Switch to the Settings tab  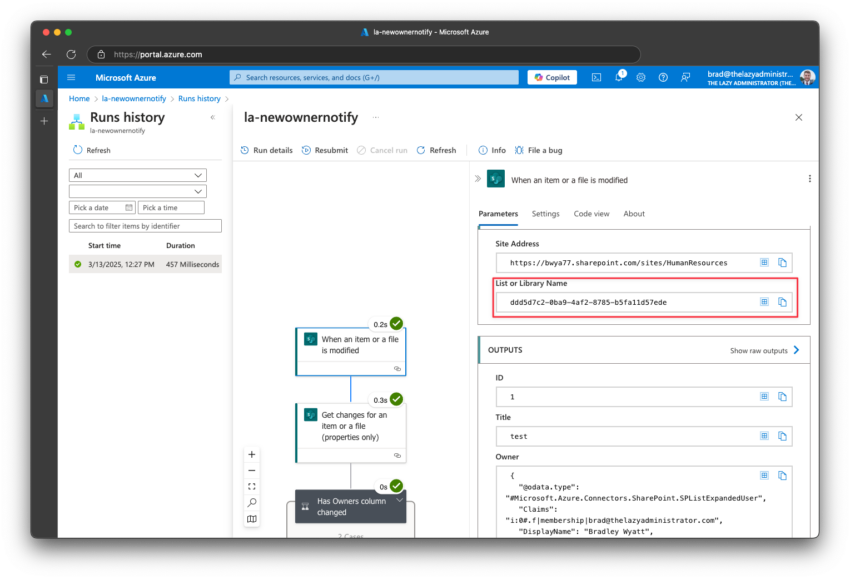pyautogui.click(x=545, y=214)
